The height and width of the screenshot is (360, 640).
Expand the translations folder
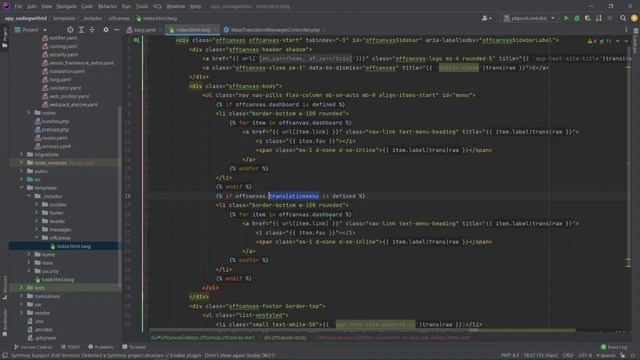click(x=21, y=296)
